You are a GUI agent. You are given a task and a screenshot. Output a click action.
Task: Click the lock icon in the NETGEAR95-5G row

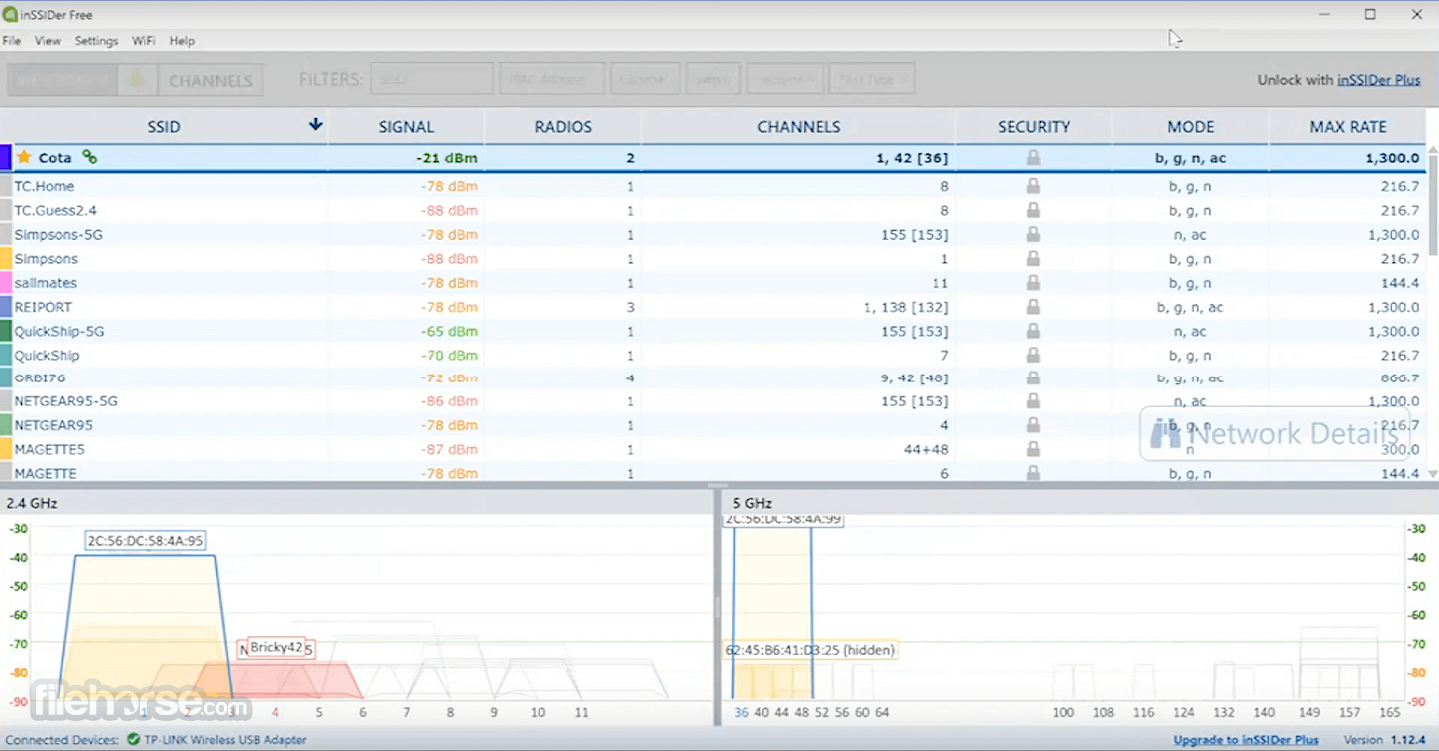pos(1033,401)
